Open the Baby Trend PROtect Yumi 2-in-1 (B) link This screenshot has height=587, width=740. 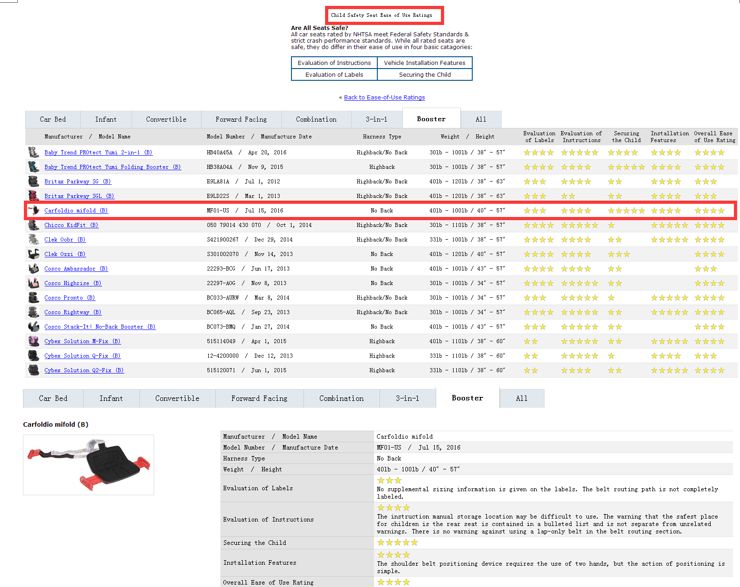[x=98, y=152]
